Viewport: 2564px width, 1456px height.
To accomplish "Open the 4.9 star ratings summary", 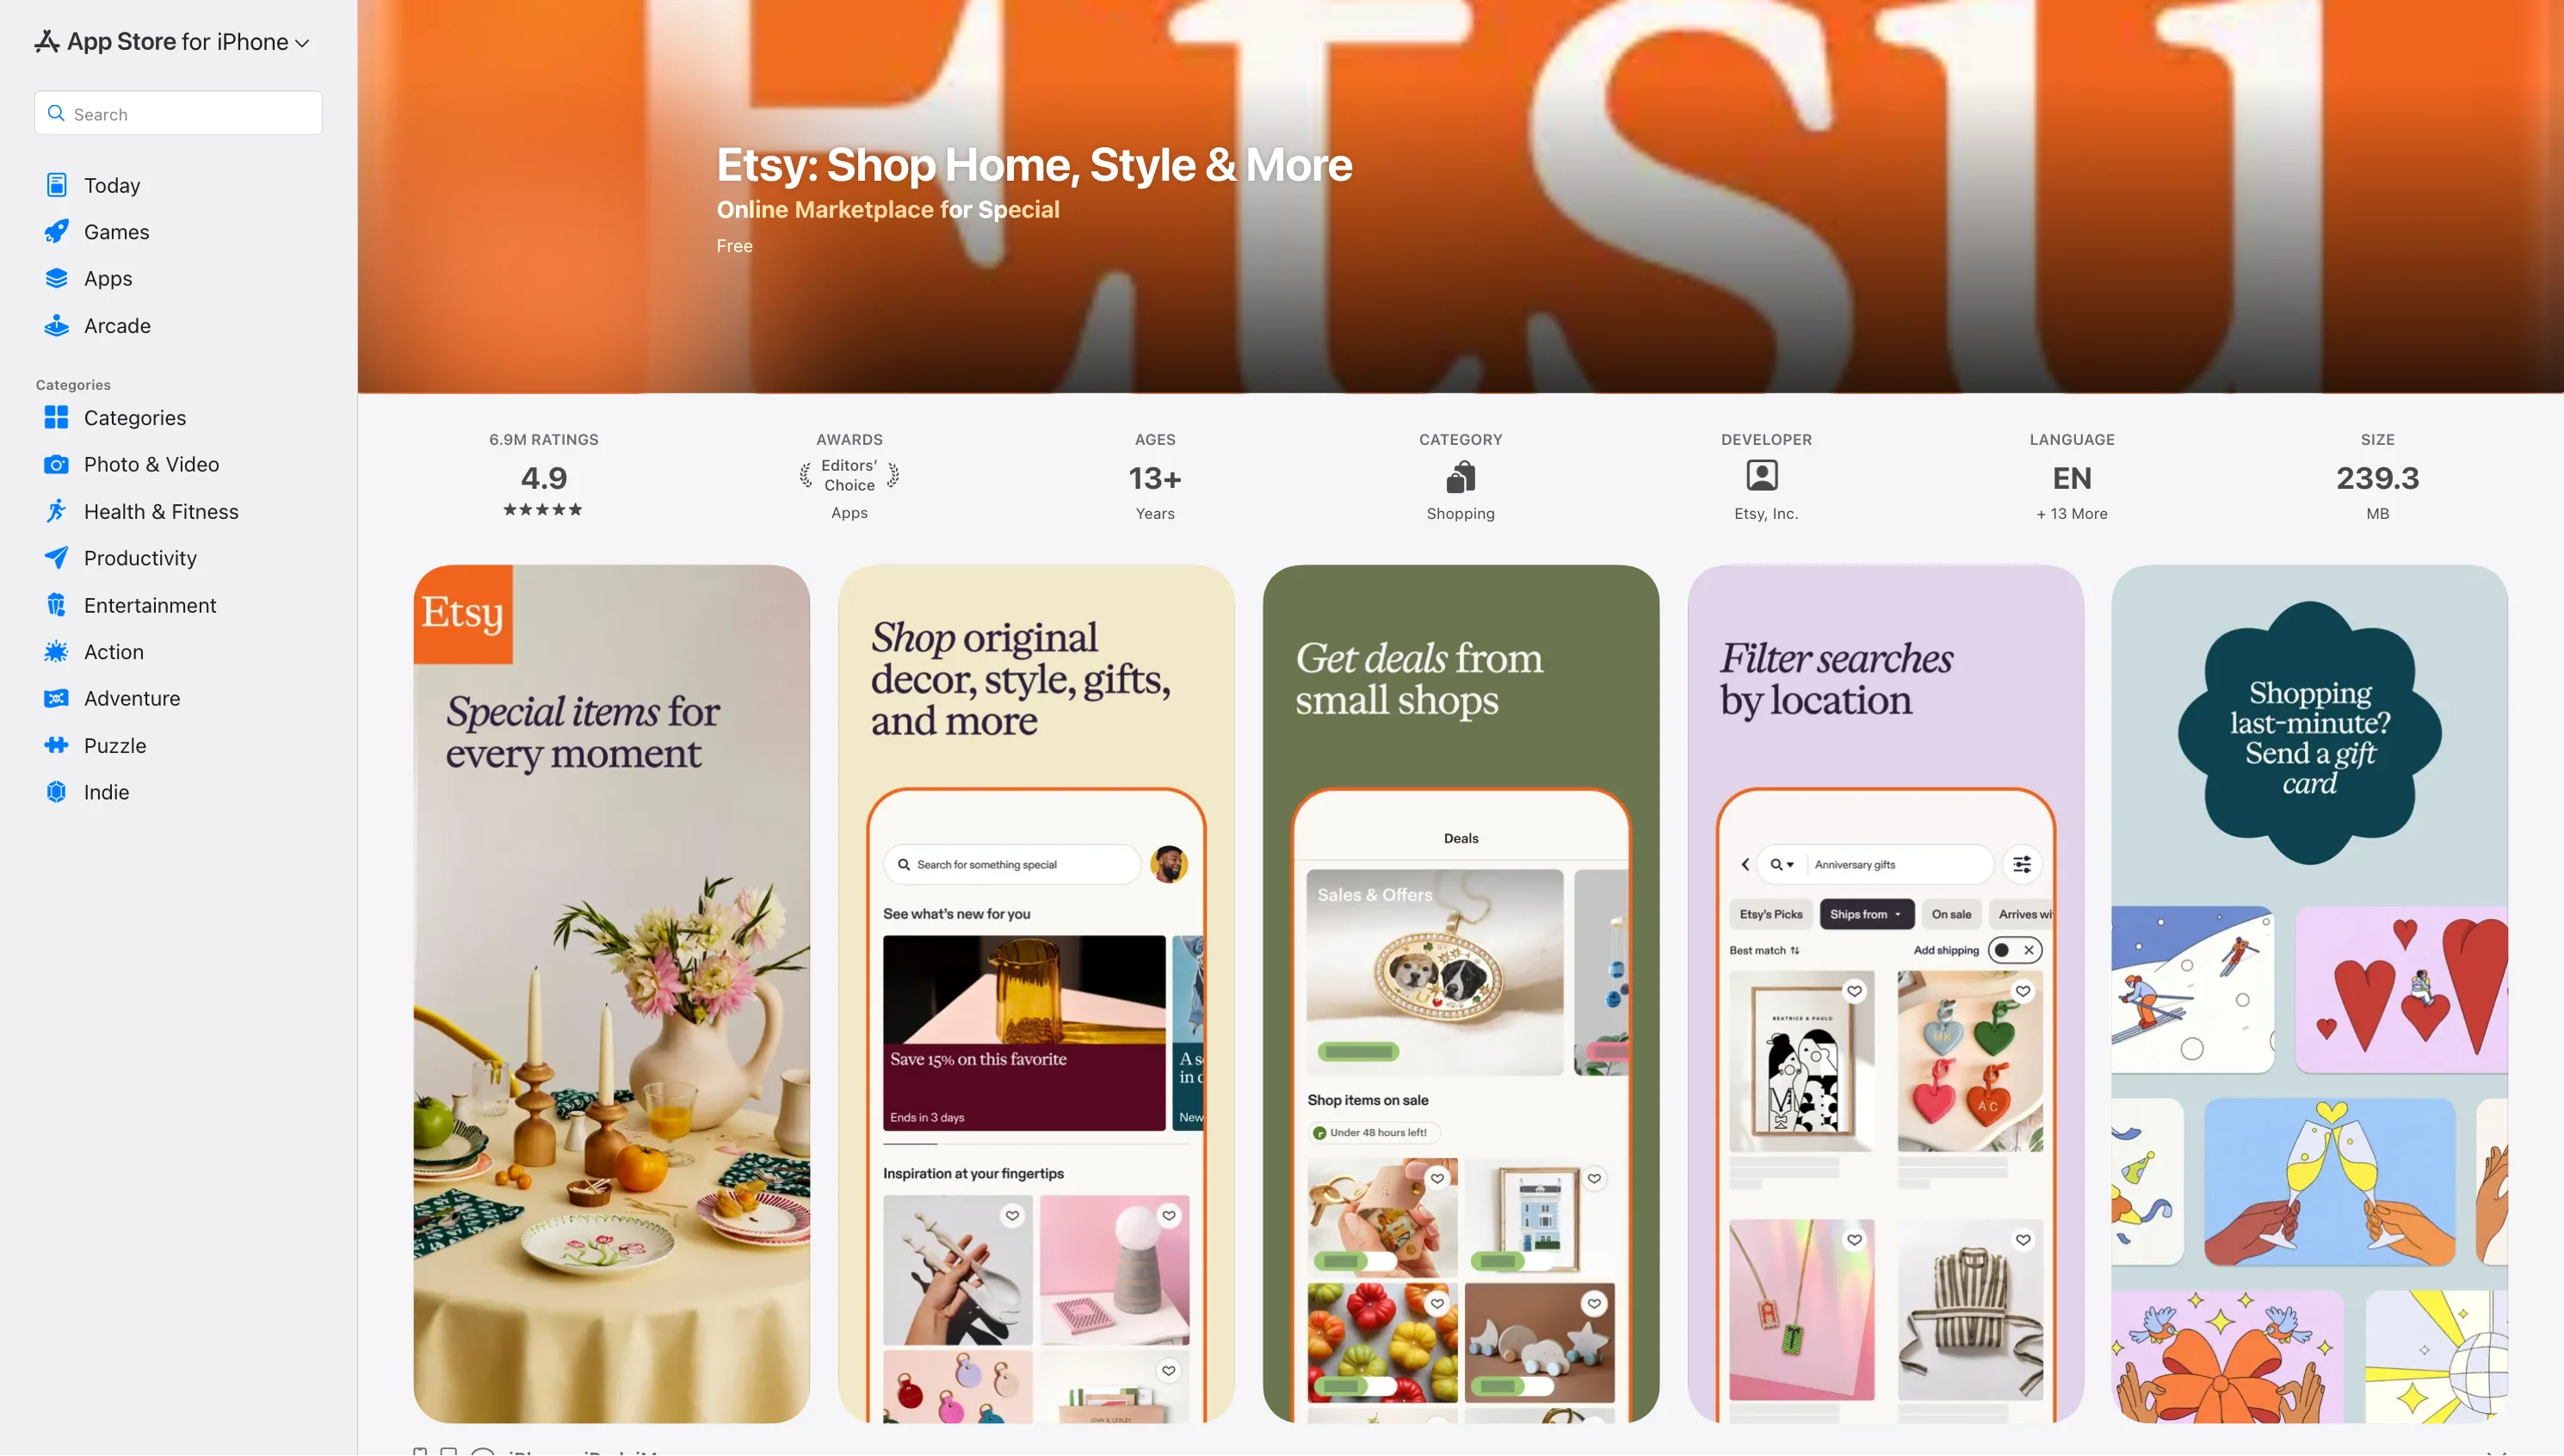I will [543, 478].
